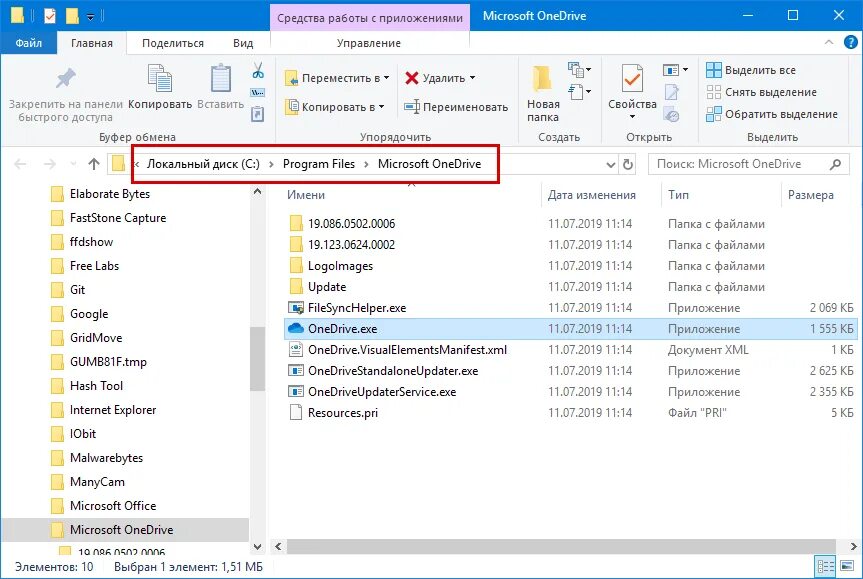Click the Forward navigation arrow
Screen dimensions: 863x579
50,164
